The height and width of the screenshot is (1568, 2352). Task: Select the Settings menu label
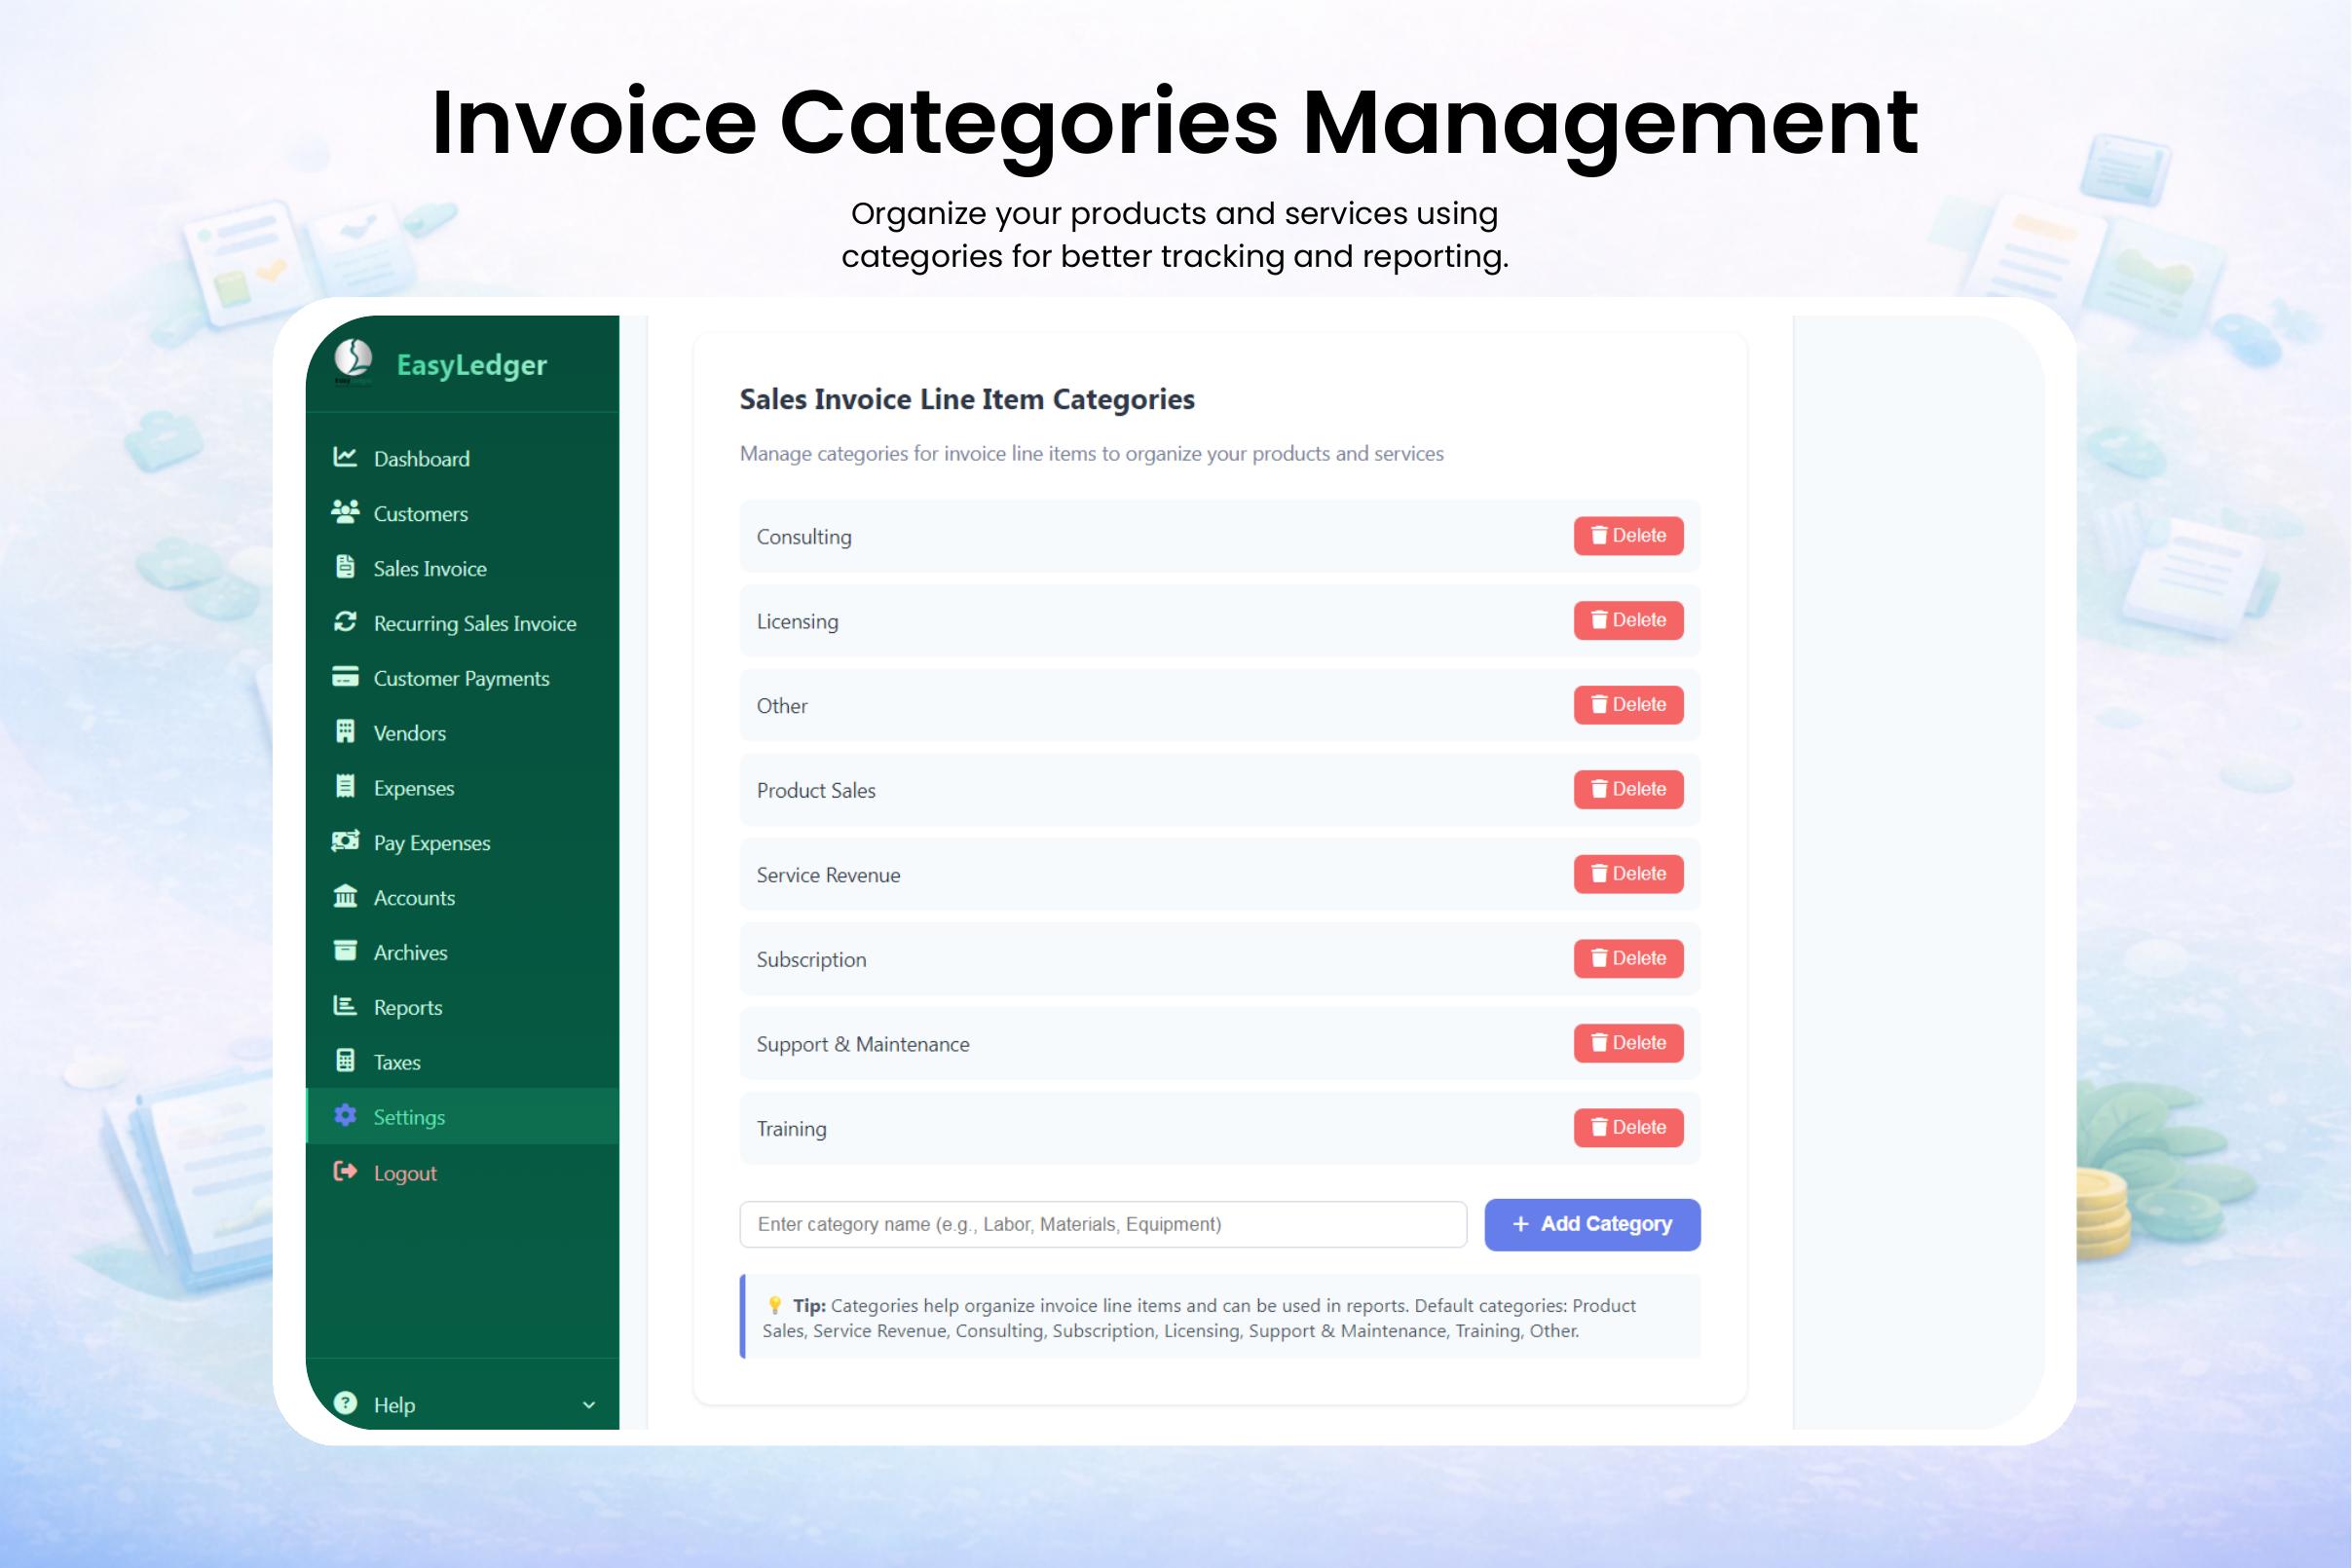(x=409, y=1117)
